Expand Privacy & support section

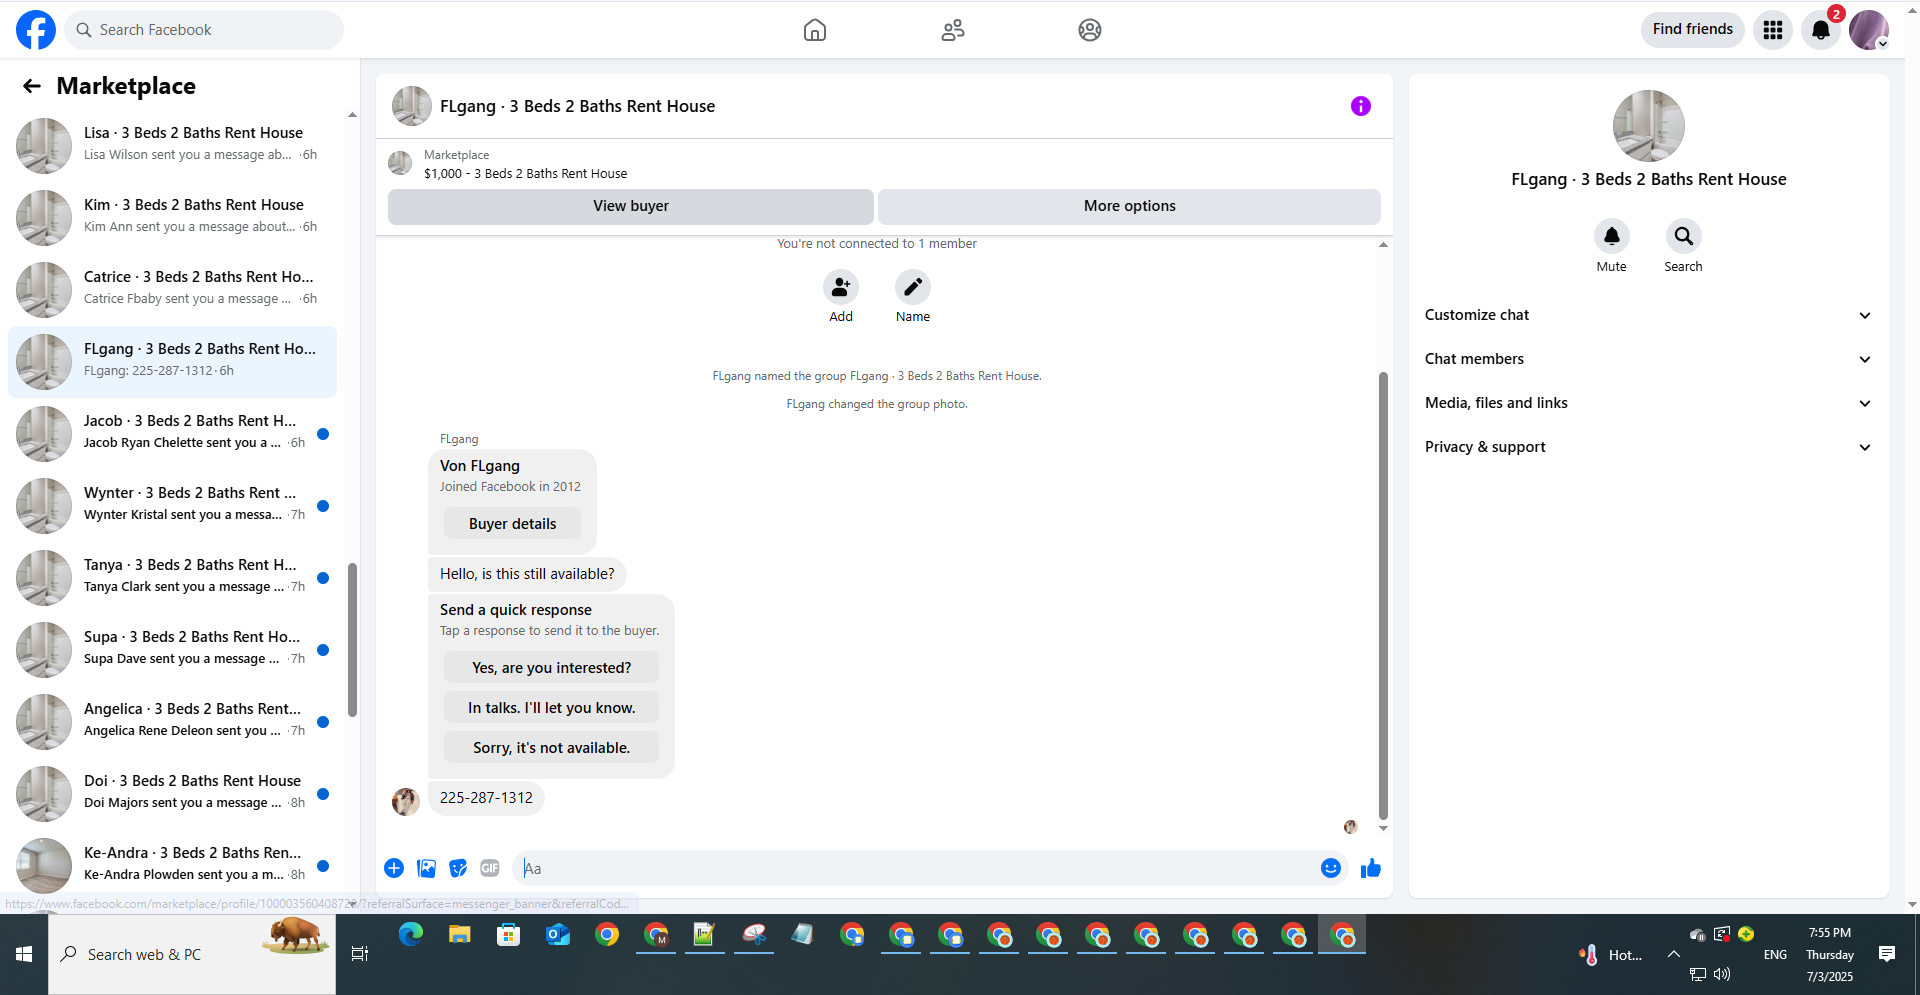pyautogui.click(x=1648, y=447)
